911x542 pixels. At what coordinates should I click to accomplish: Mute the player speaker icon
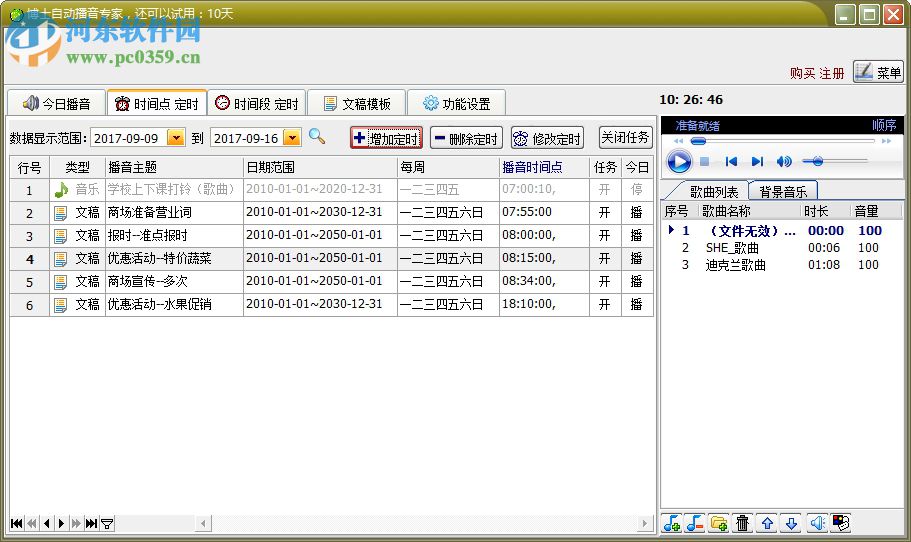tap(784, 161)
